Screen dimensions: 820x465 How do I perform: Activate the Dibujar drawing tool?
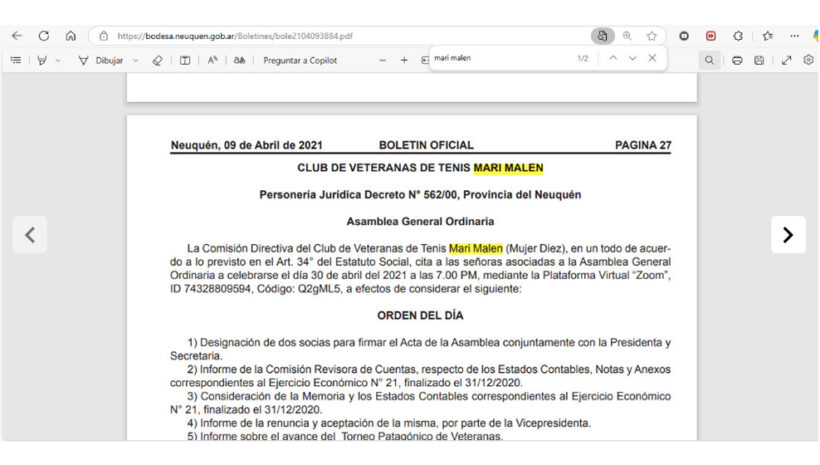tap(102, 60)
